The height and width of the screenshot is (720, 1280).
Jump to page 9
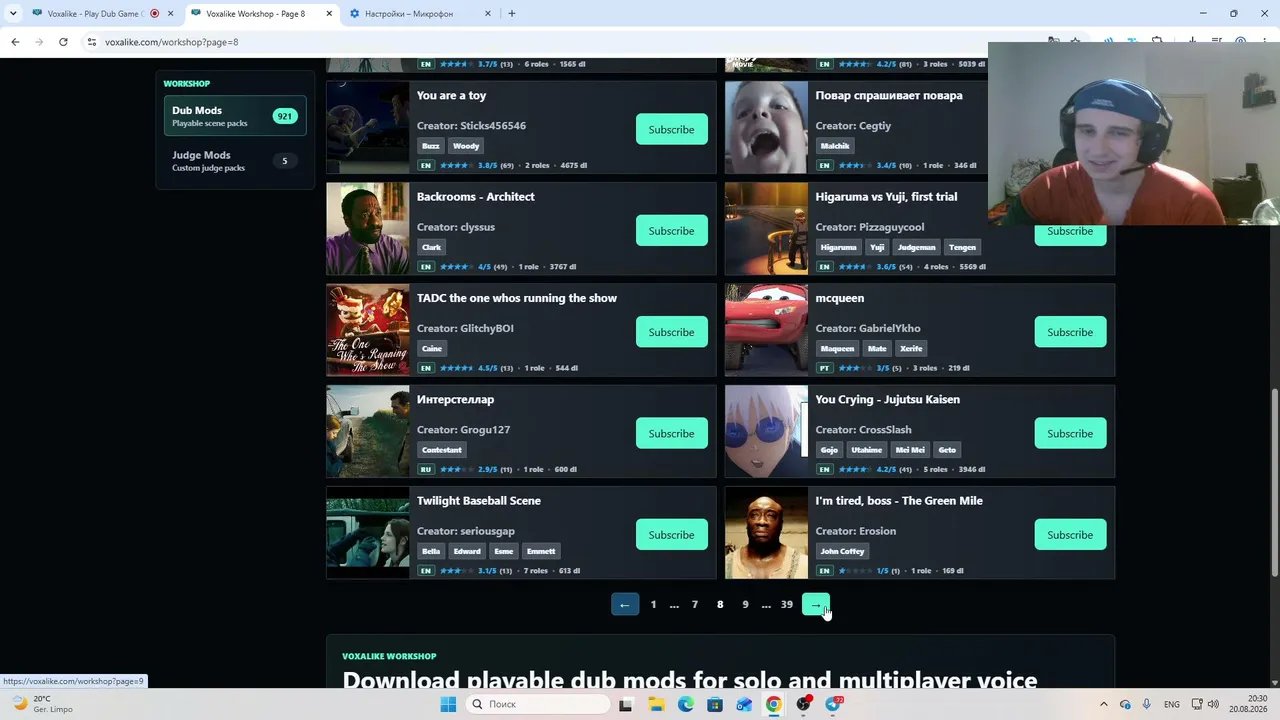click(x=745, y=605)
